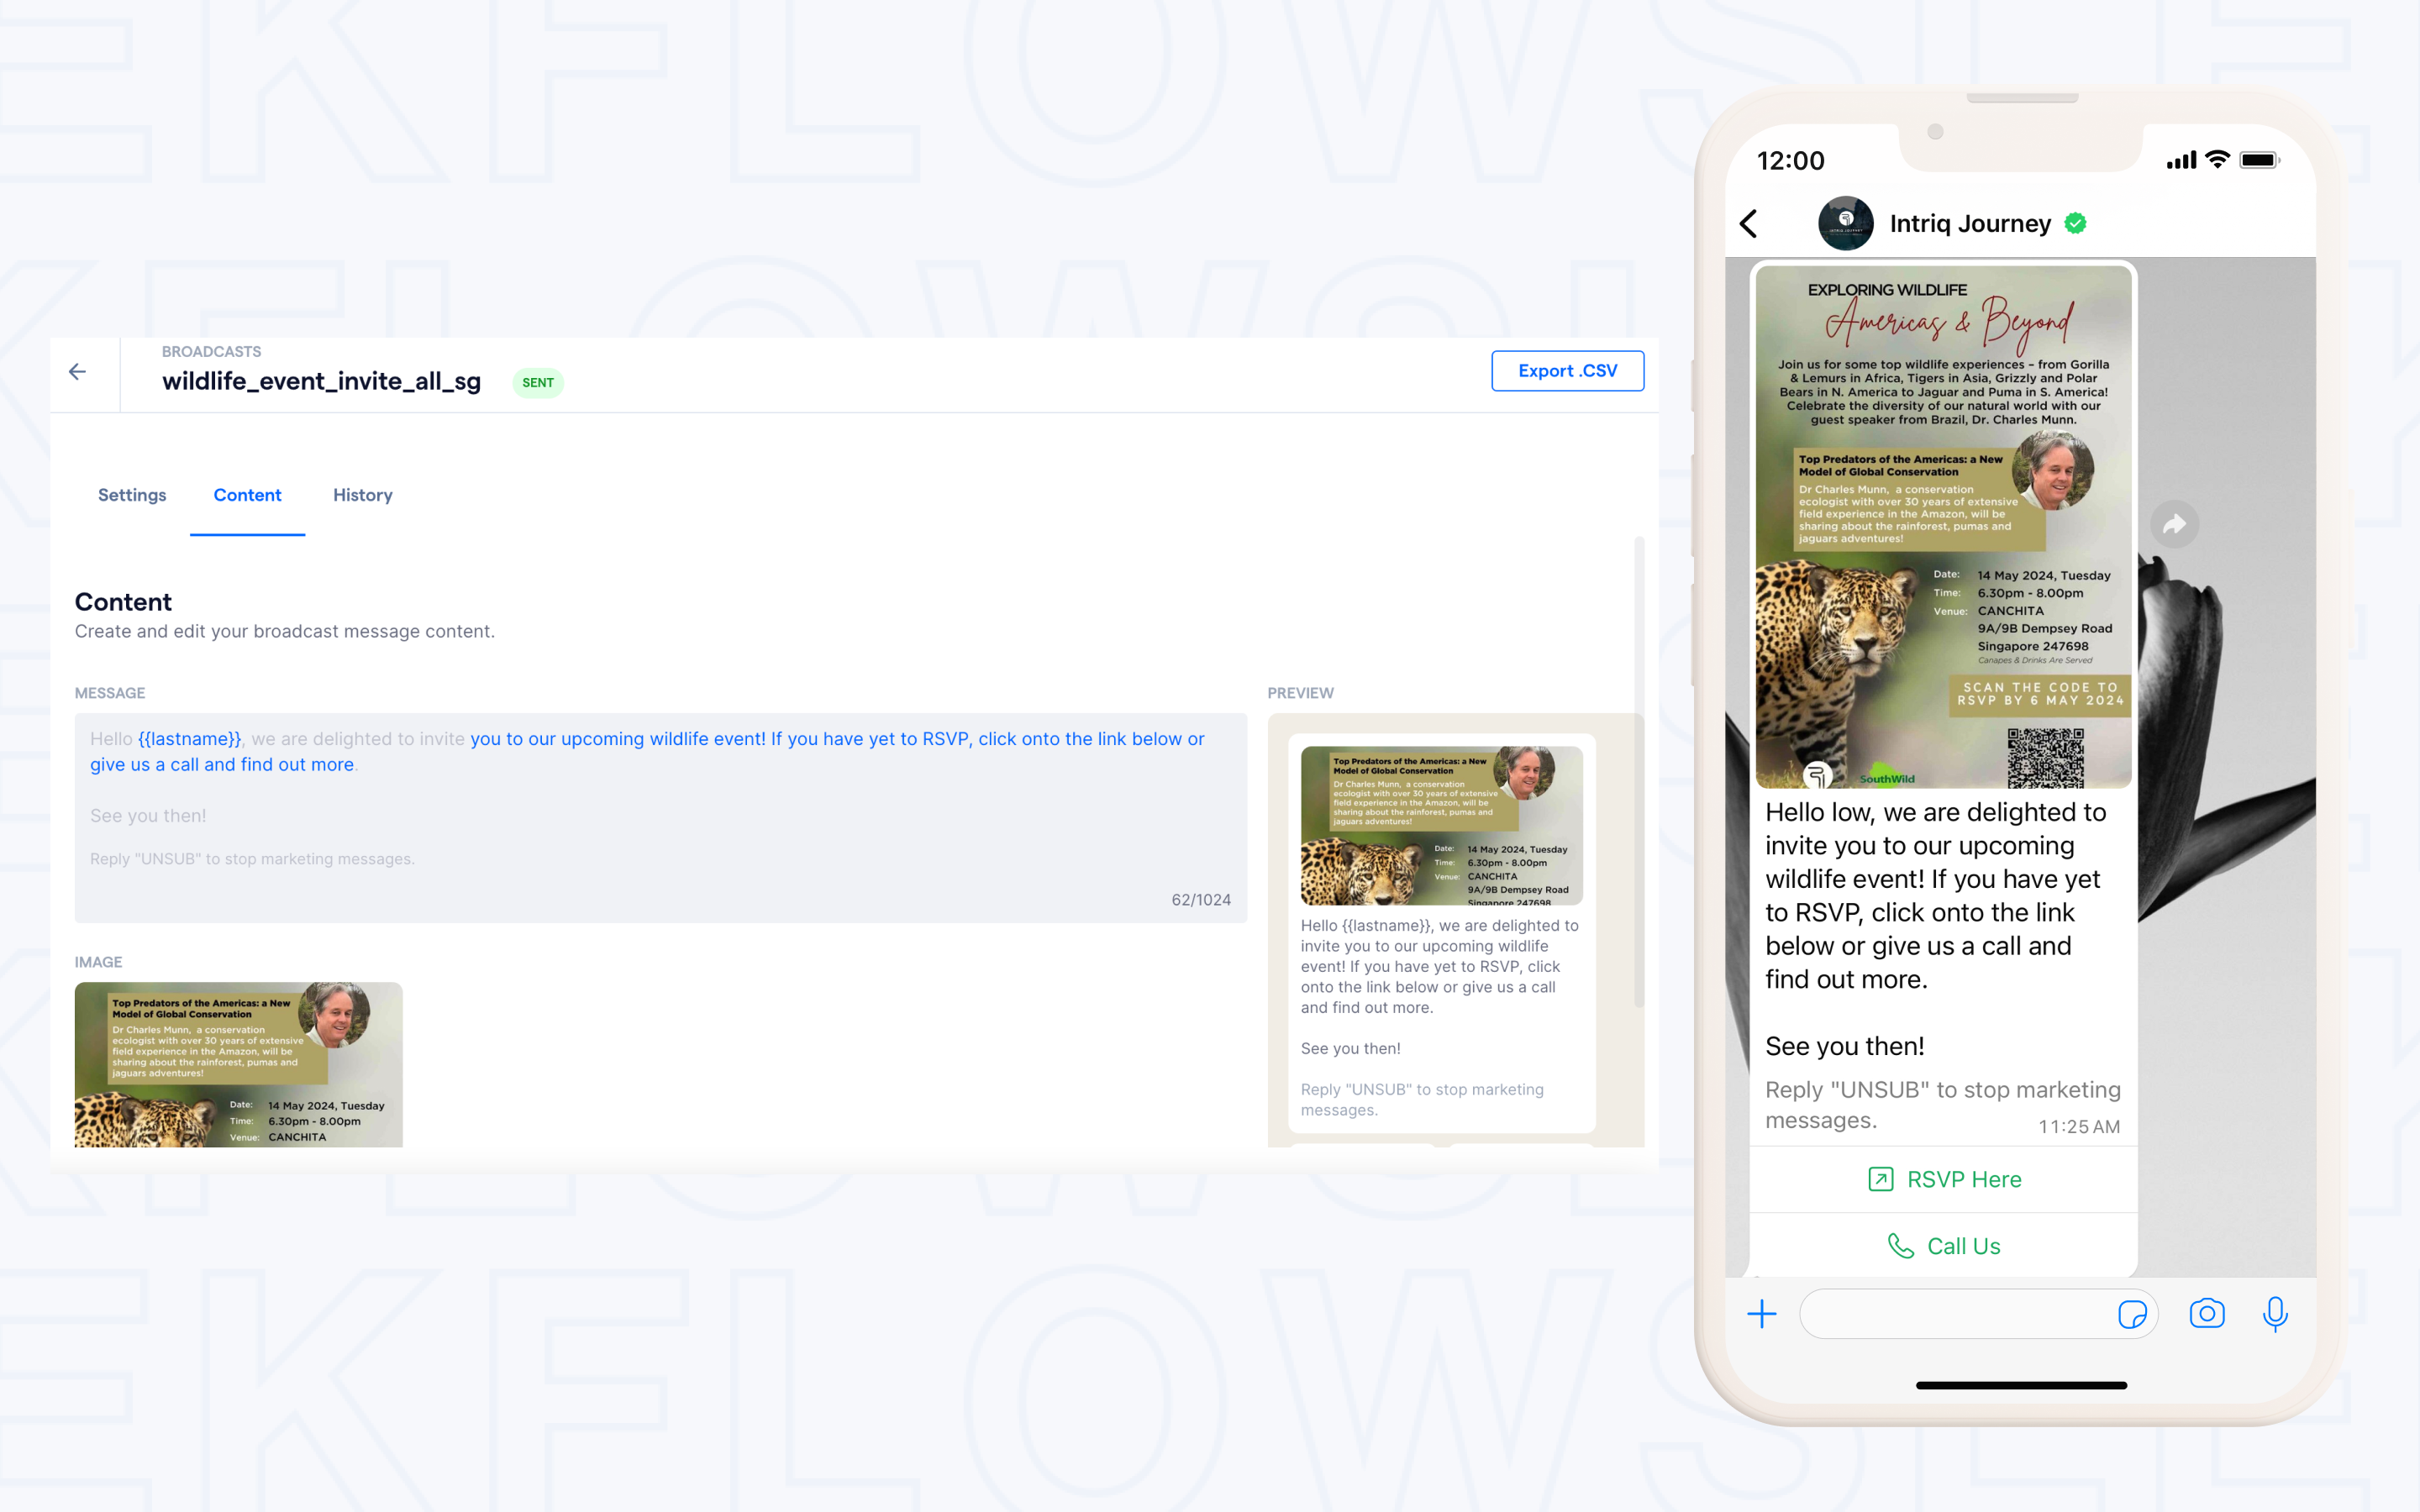The width and height of the screenshot is (2420, 1512).
Task: Select the Content tab
Action: 247,495
